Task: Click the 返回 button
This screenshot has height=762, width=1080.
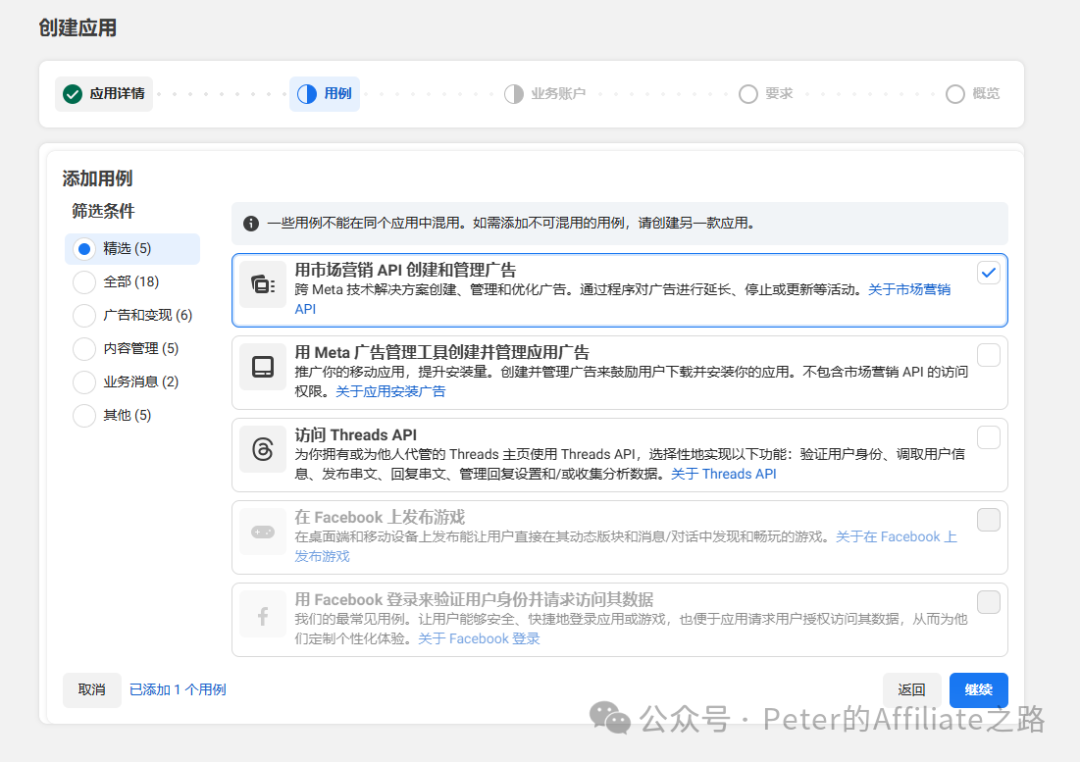Action: coord(911,690)
